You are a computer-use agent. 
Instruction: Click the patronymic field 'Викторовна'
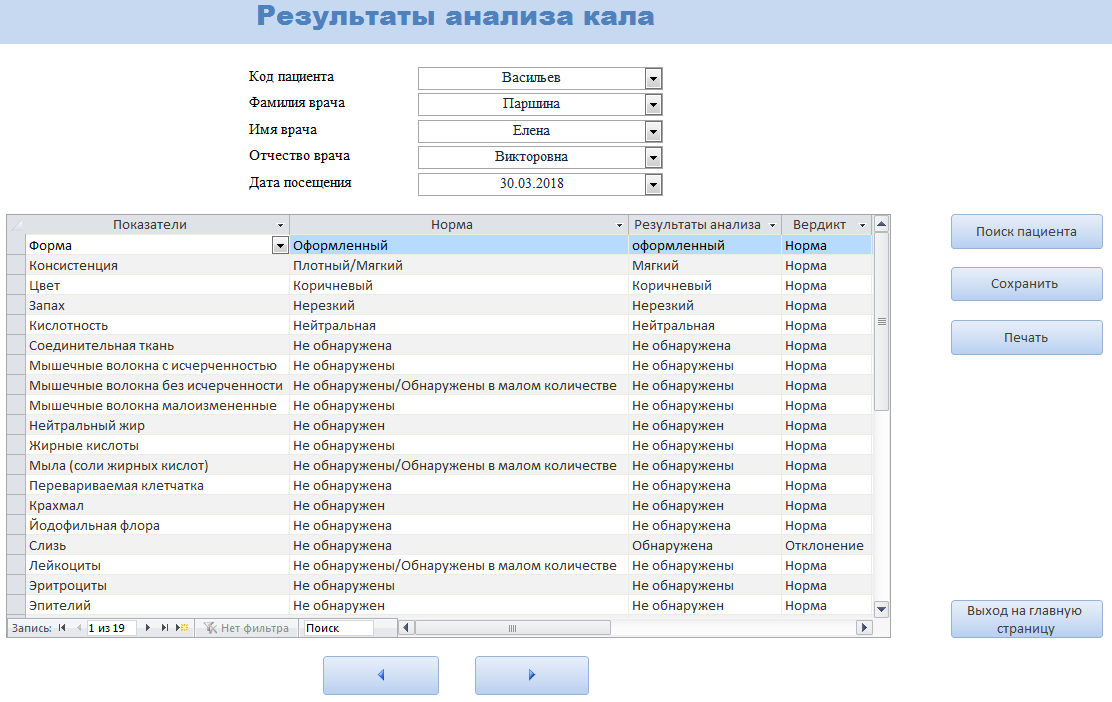coord(531,157)
